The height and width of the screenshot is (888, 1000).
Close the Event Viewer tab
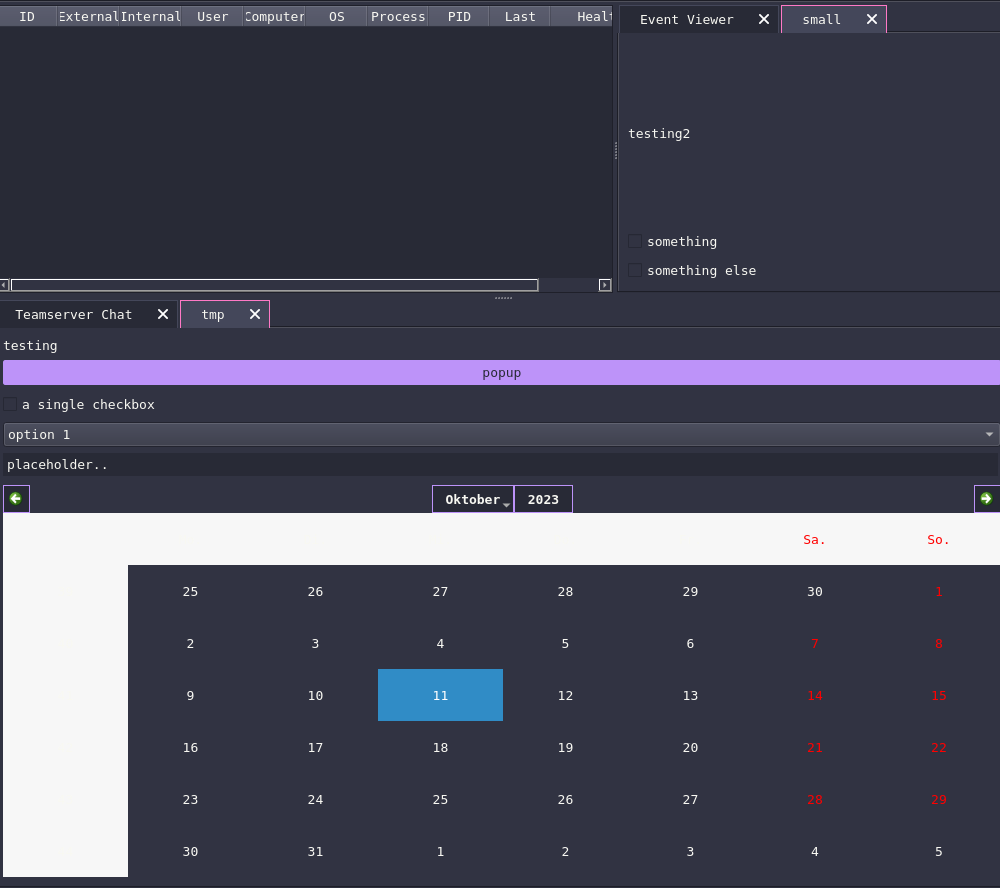pos(764,19)
